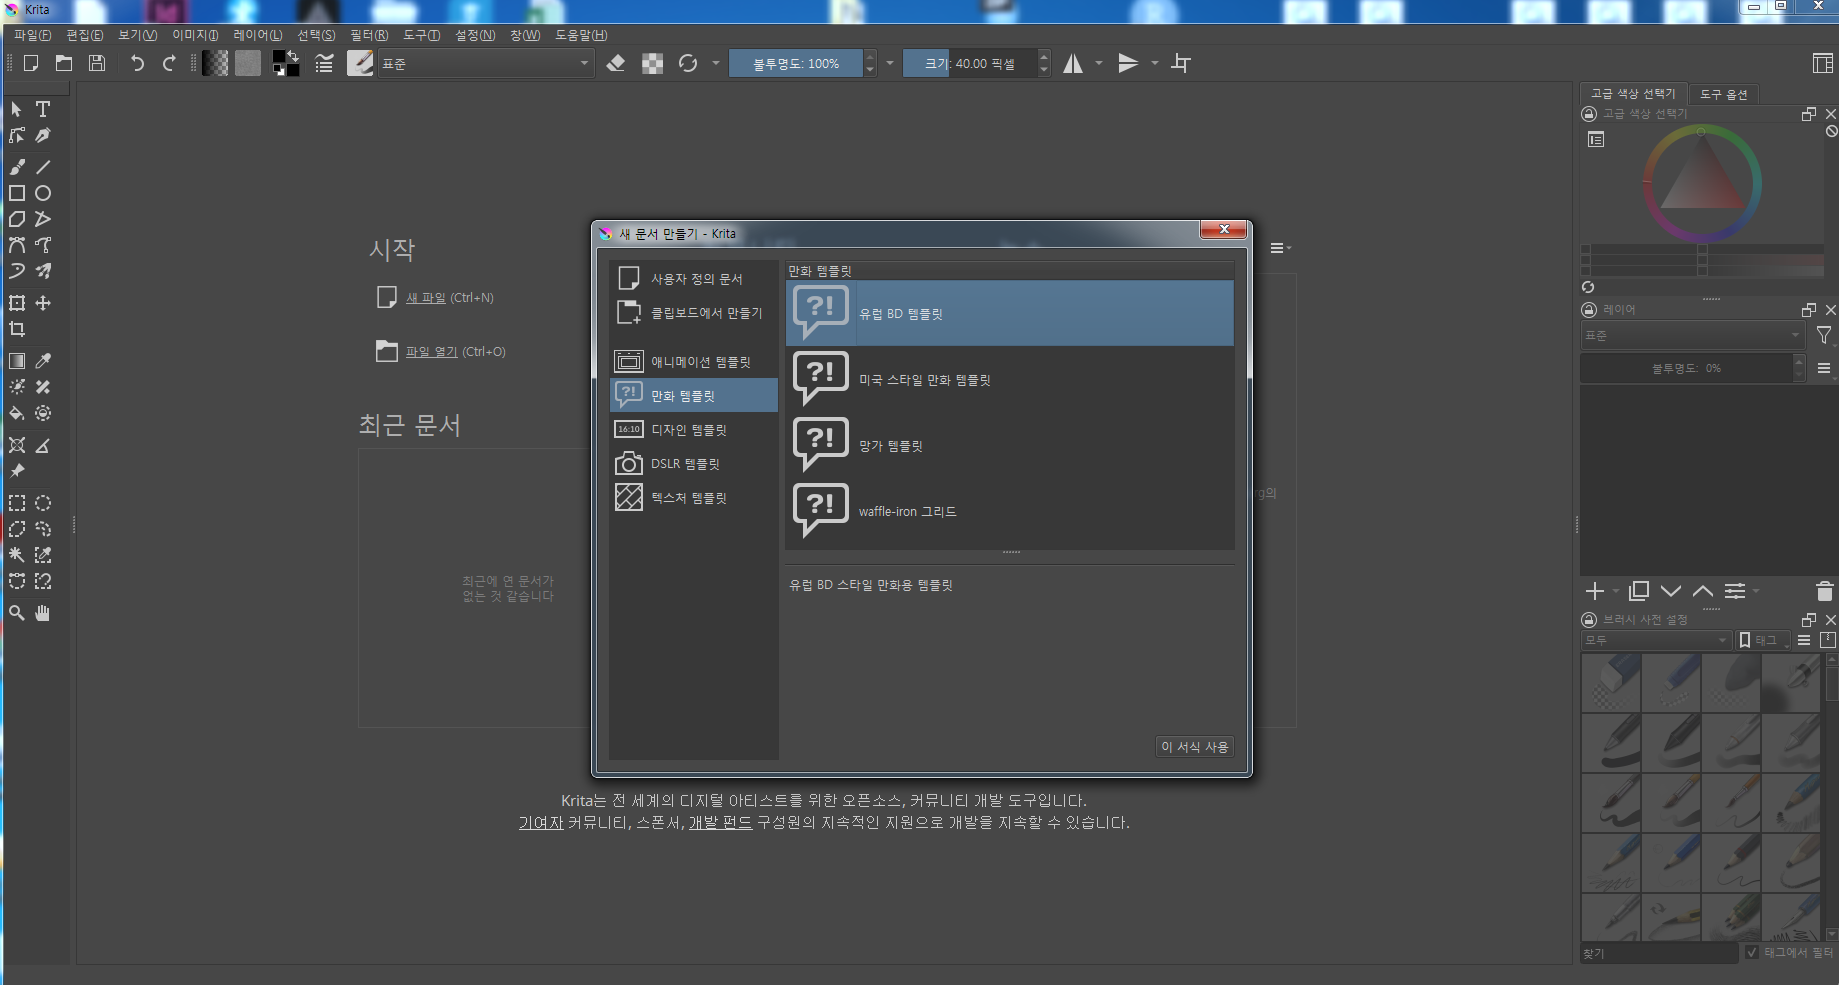
Task: Click the Redo arrow icon
Action: [x=169, y=63]
